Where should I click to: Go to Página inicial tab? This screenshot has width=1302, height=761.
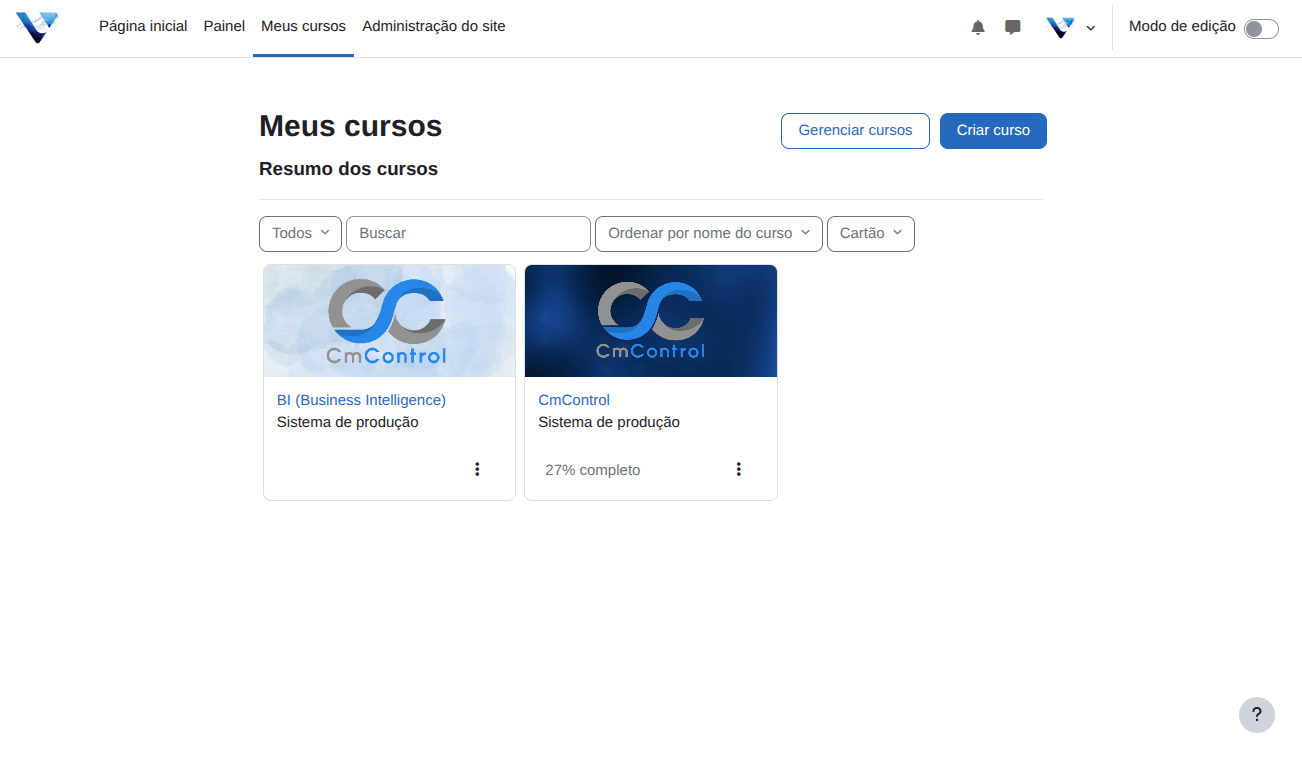[x=143, y=27]
